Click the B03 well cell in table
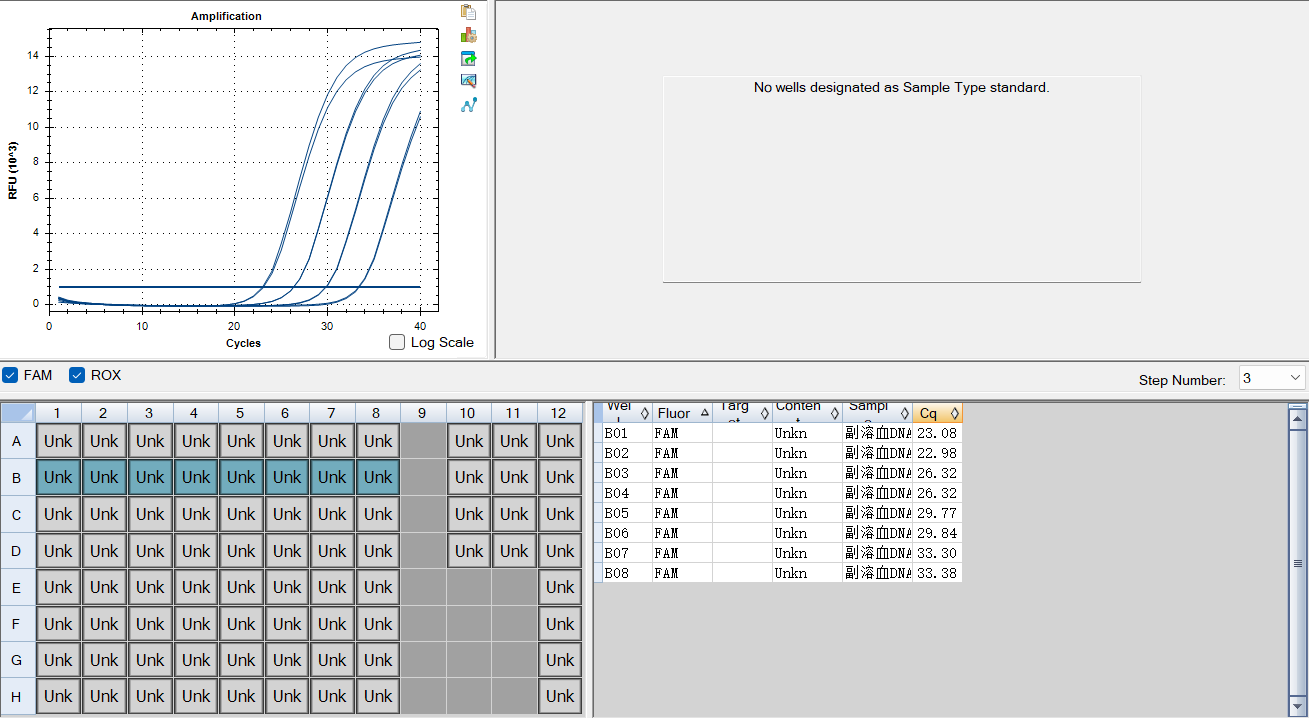The width and height of the screenshot is (1309, 718). (x=627, y=473)
